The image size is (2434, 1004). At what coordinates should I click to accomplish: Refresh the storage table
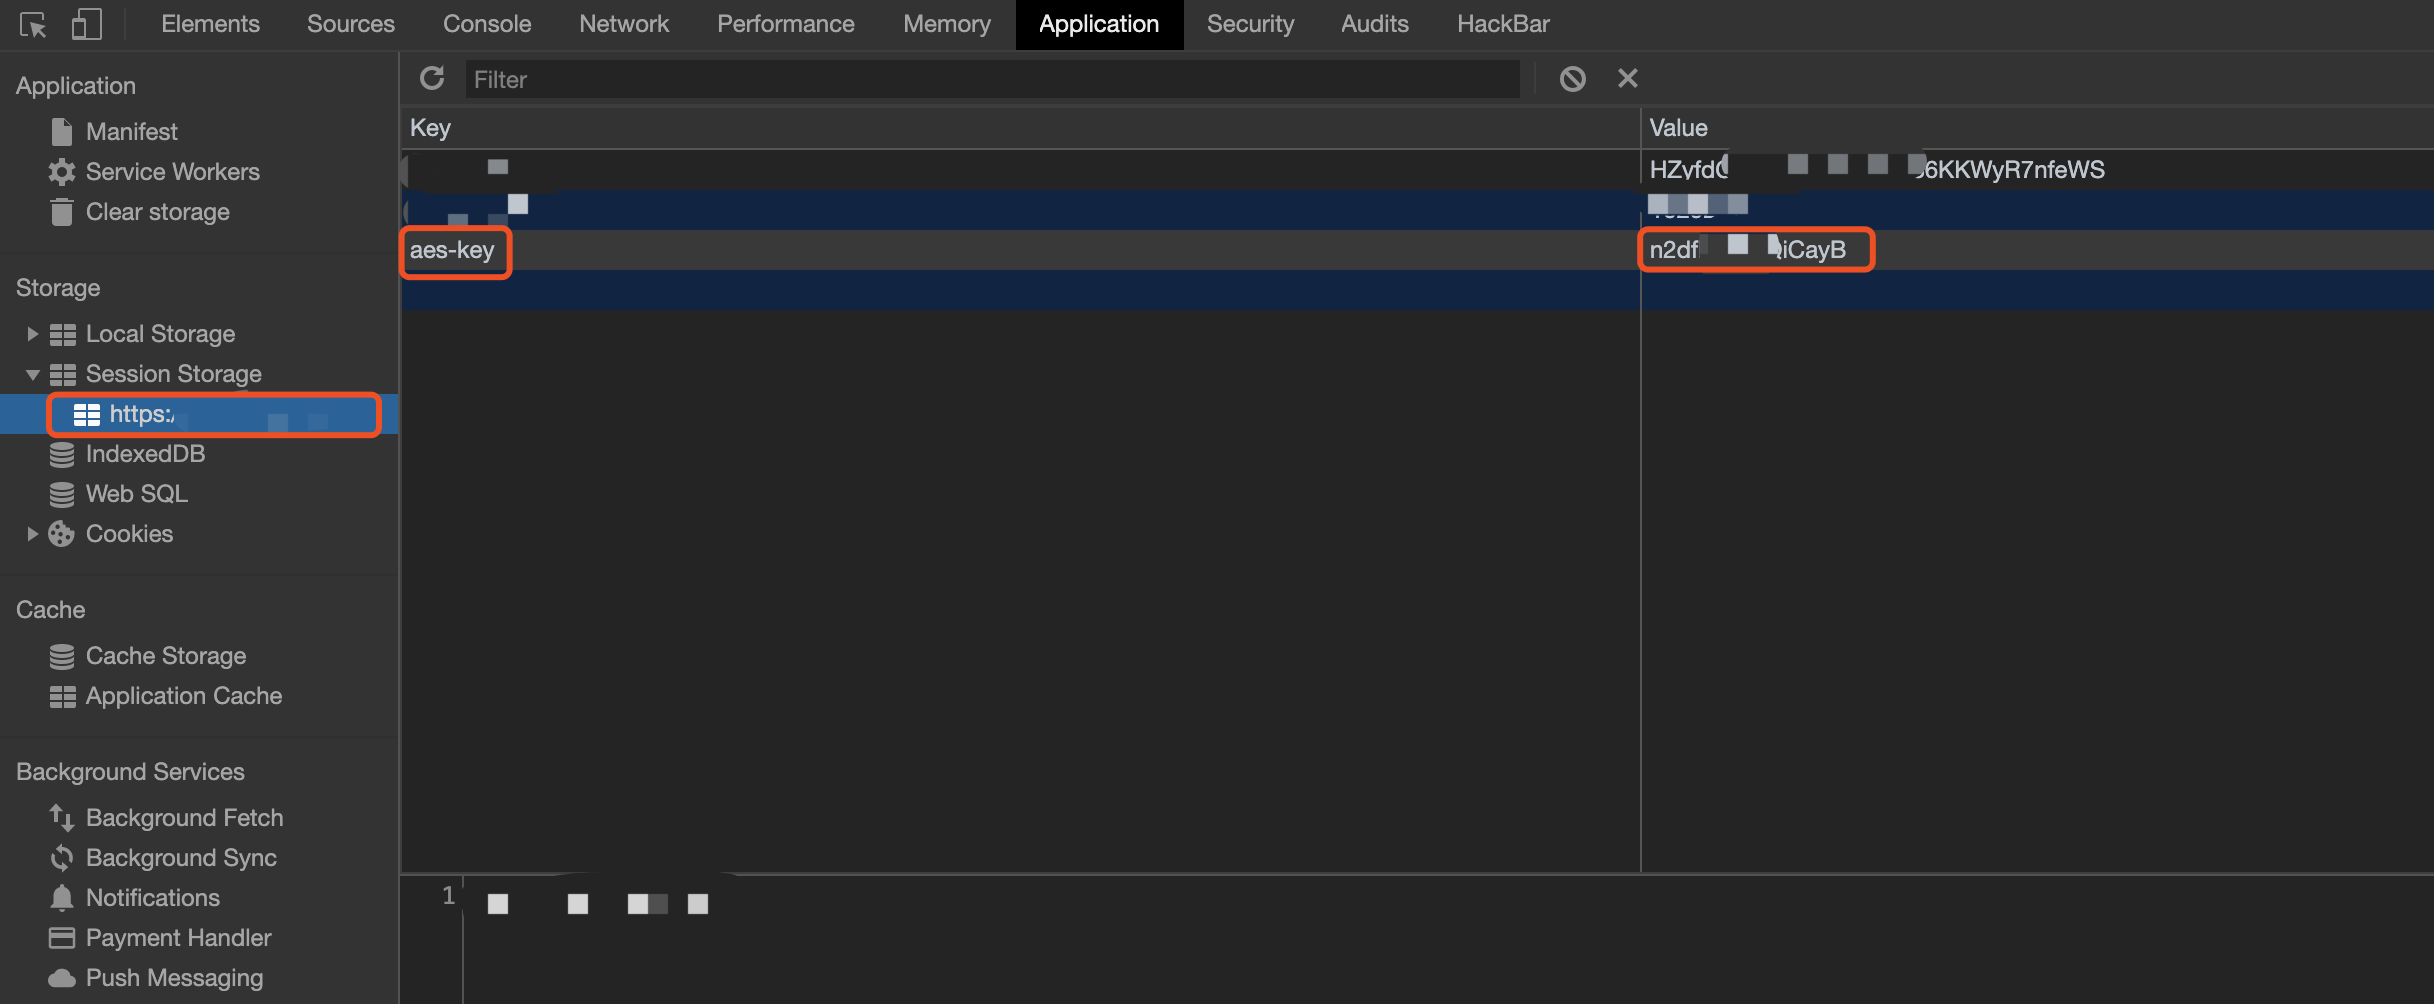[x=432, y=78]
